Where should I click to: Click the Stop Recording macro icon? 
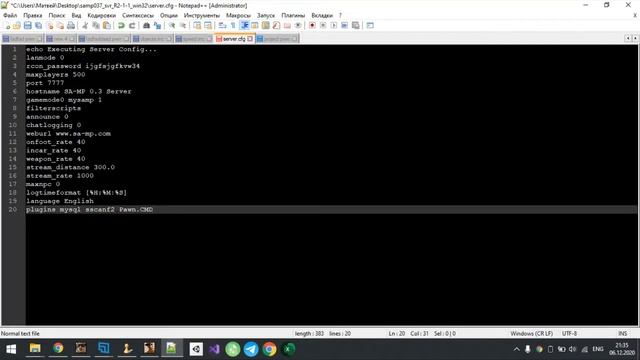tap(323, 25)
